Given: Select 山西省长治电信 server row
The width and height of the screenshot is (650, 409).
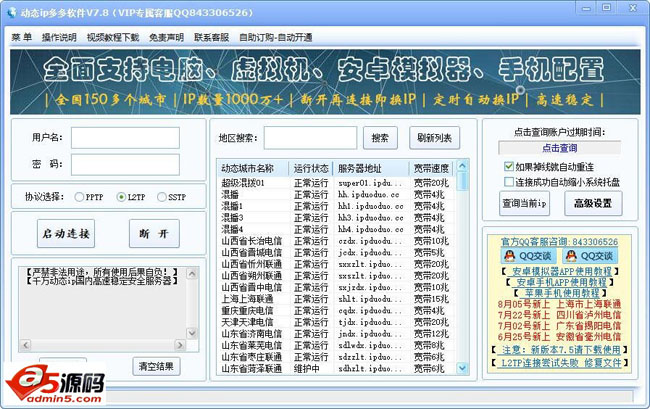Looking at the screenshot, I should [x=337, y=241].
